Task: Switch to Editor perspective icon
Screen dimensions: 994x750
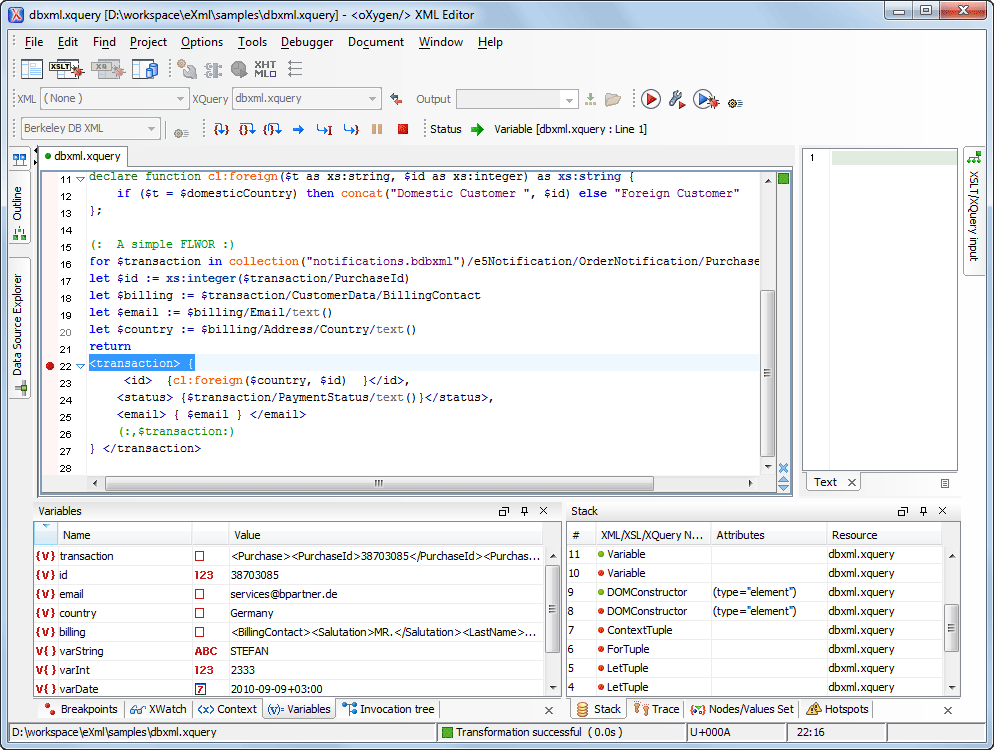Action: [x=32, y=68]
